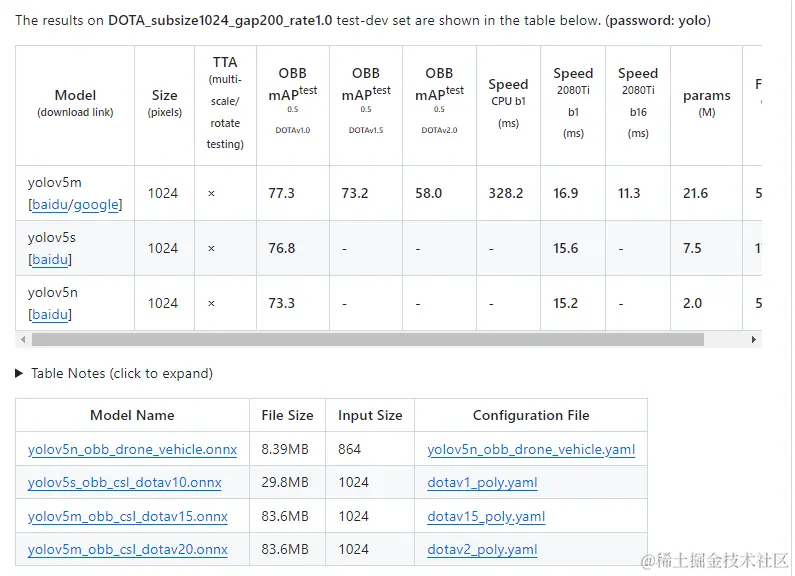Open dotav1_poly.yaml configuration file
The width and height of the screenshot is (795, 576).
tap(482, 483)
